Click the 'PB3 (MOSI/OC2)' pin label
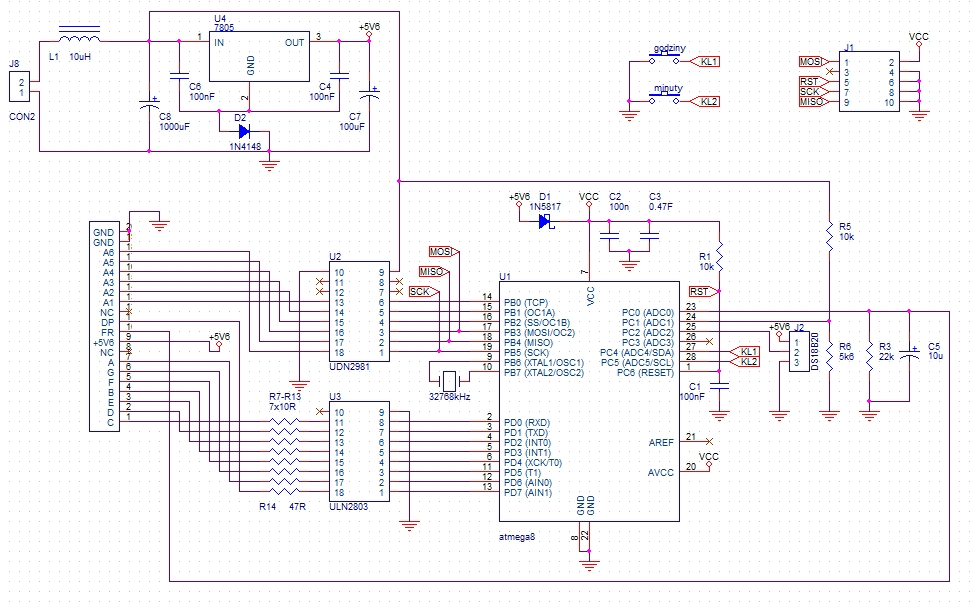Screen dimensions: 970x611 click(539, 333)
